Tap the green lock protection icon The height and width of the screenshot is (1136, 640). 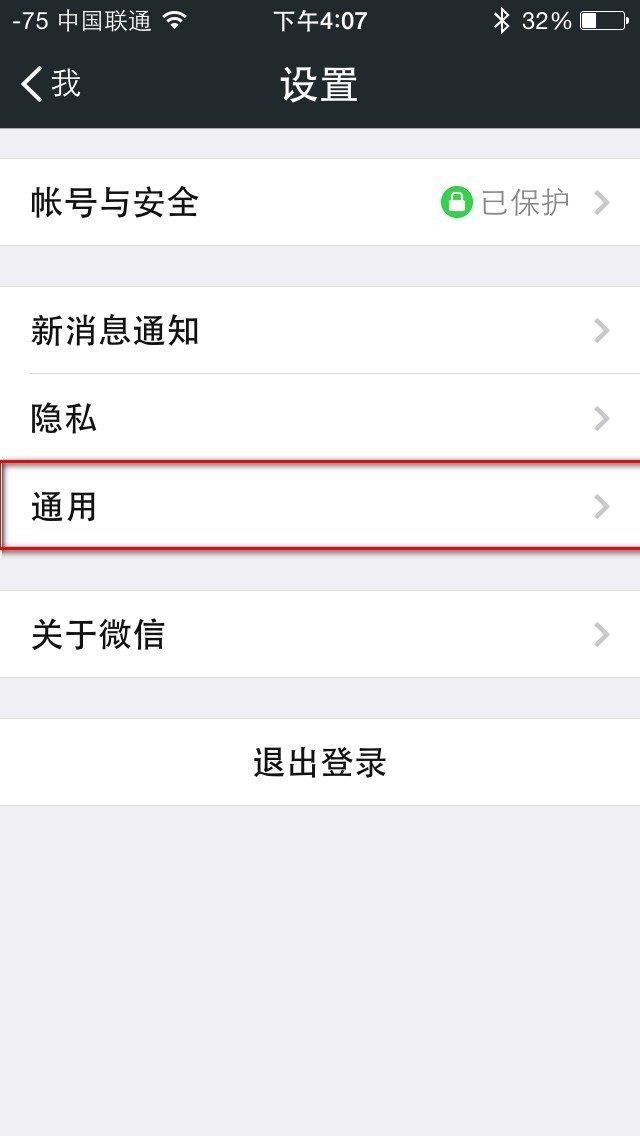457,203
